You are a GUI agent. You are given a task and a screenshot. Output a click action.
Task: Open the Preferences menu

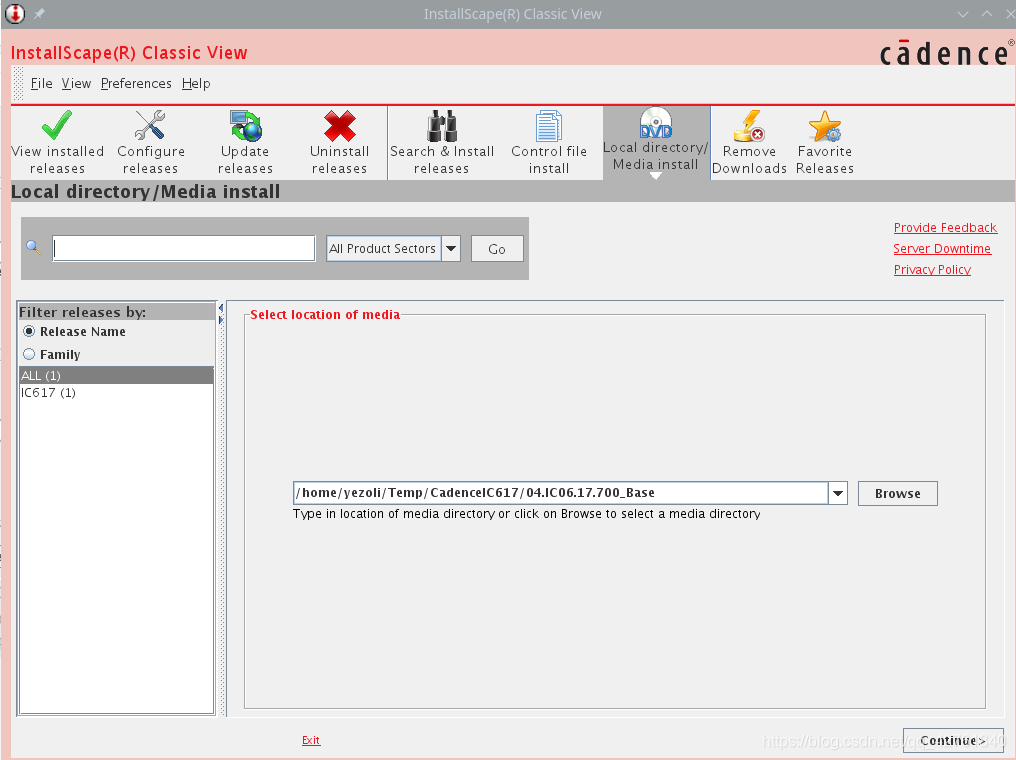[136, 84]
